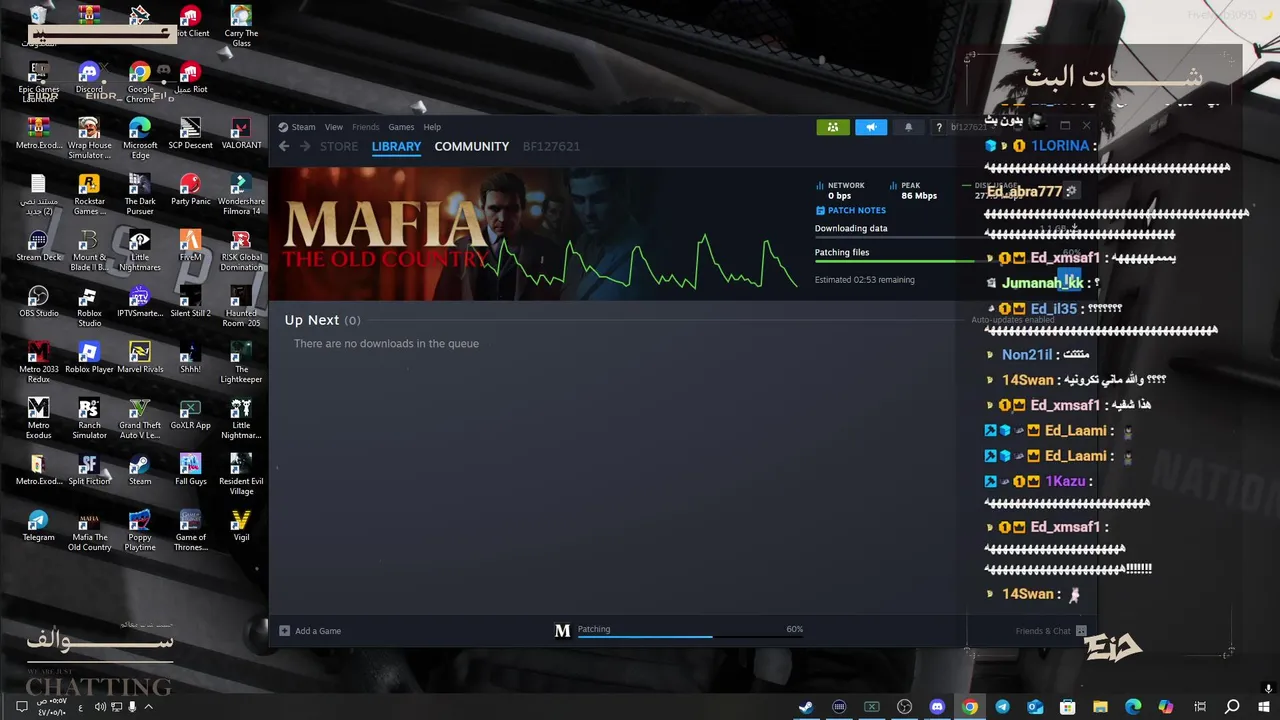The image size is (1280, 720).
Task: Open Roblox Player desktop shortcut
Action: pos(89,358)
